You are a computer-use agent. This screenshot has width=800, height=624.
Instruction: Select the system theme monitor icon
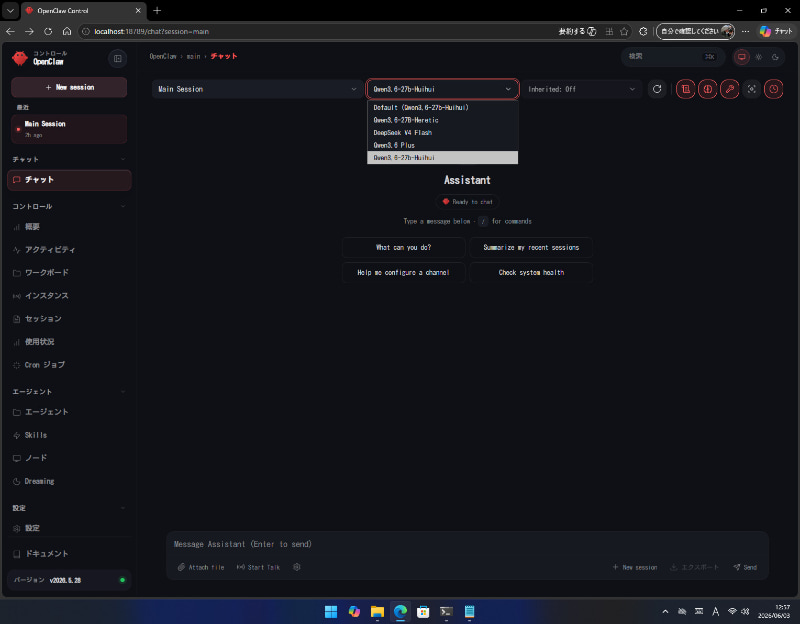(742, 57)
